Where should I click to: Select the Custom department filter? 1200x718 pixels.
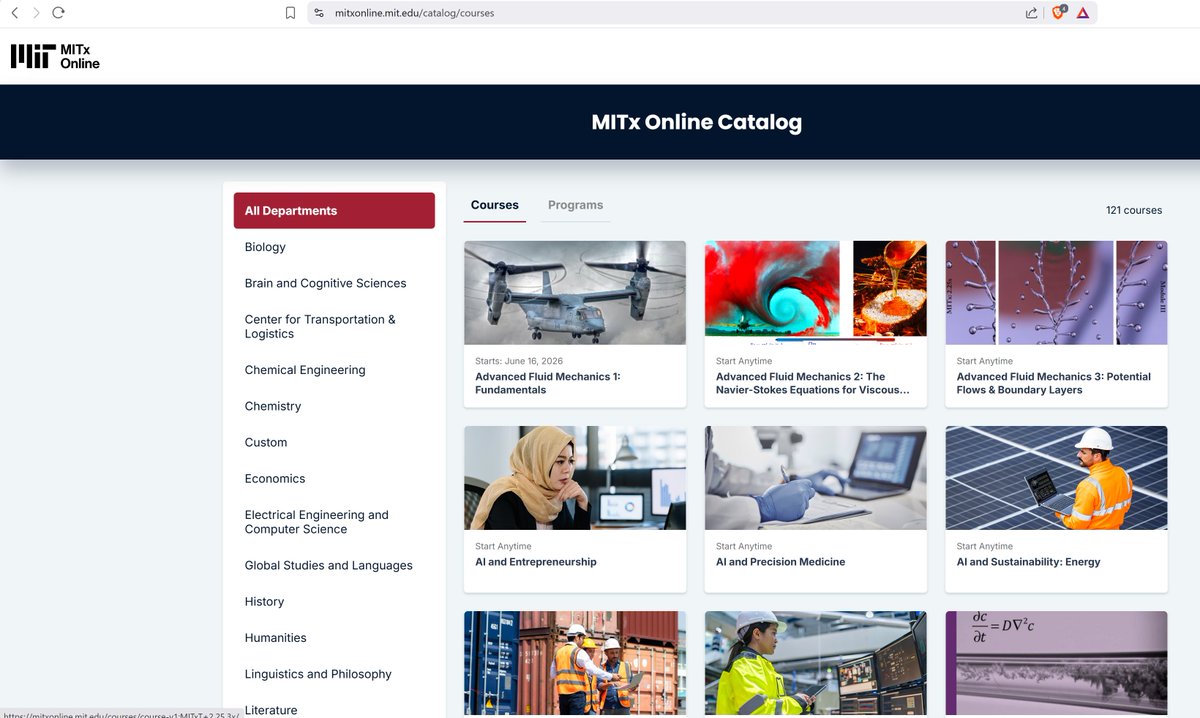266,442
